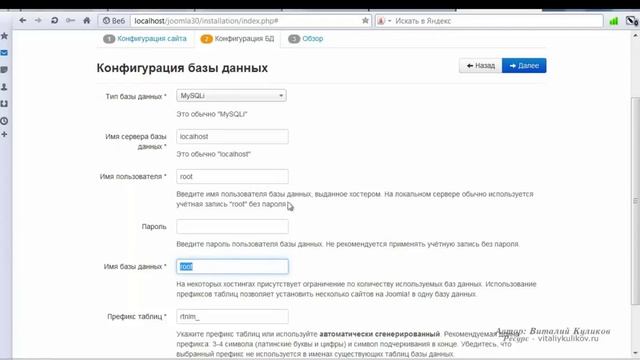Click the green signal bars icon
The height and width of the screenshot is (360, 640).
(613, 21)
